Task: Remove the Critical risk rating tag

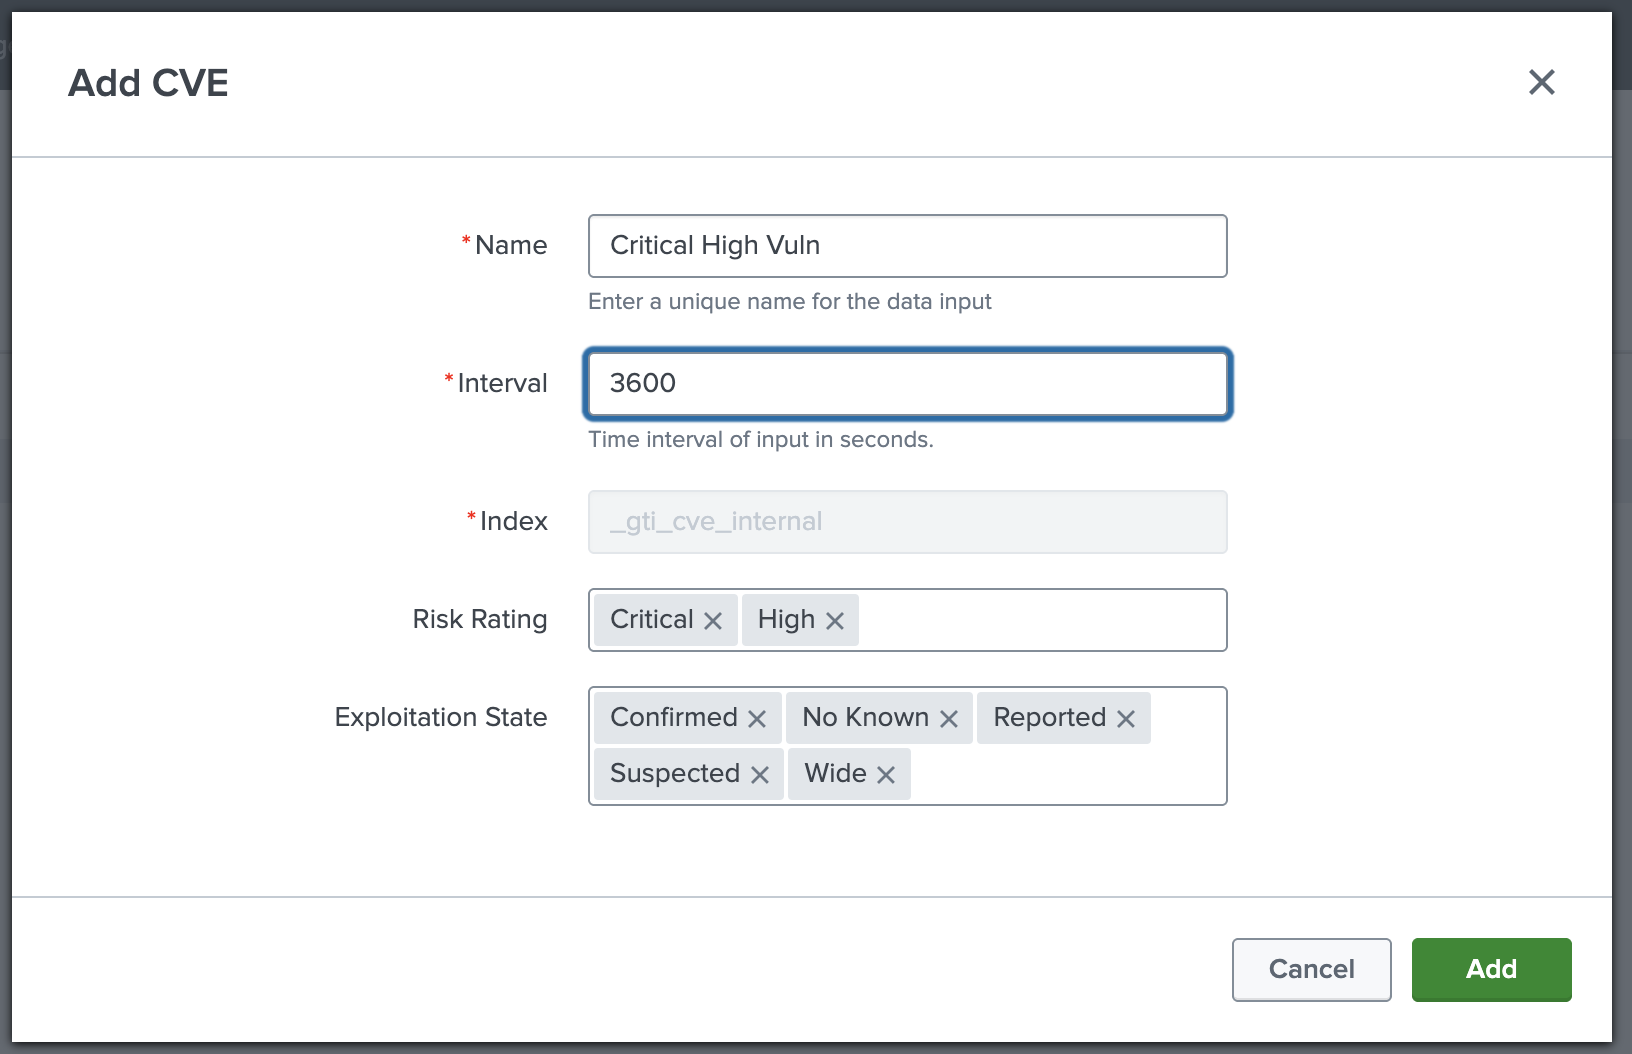Action: tap(713, 621)
